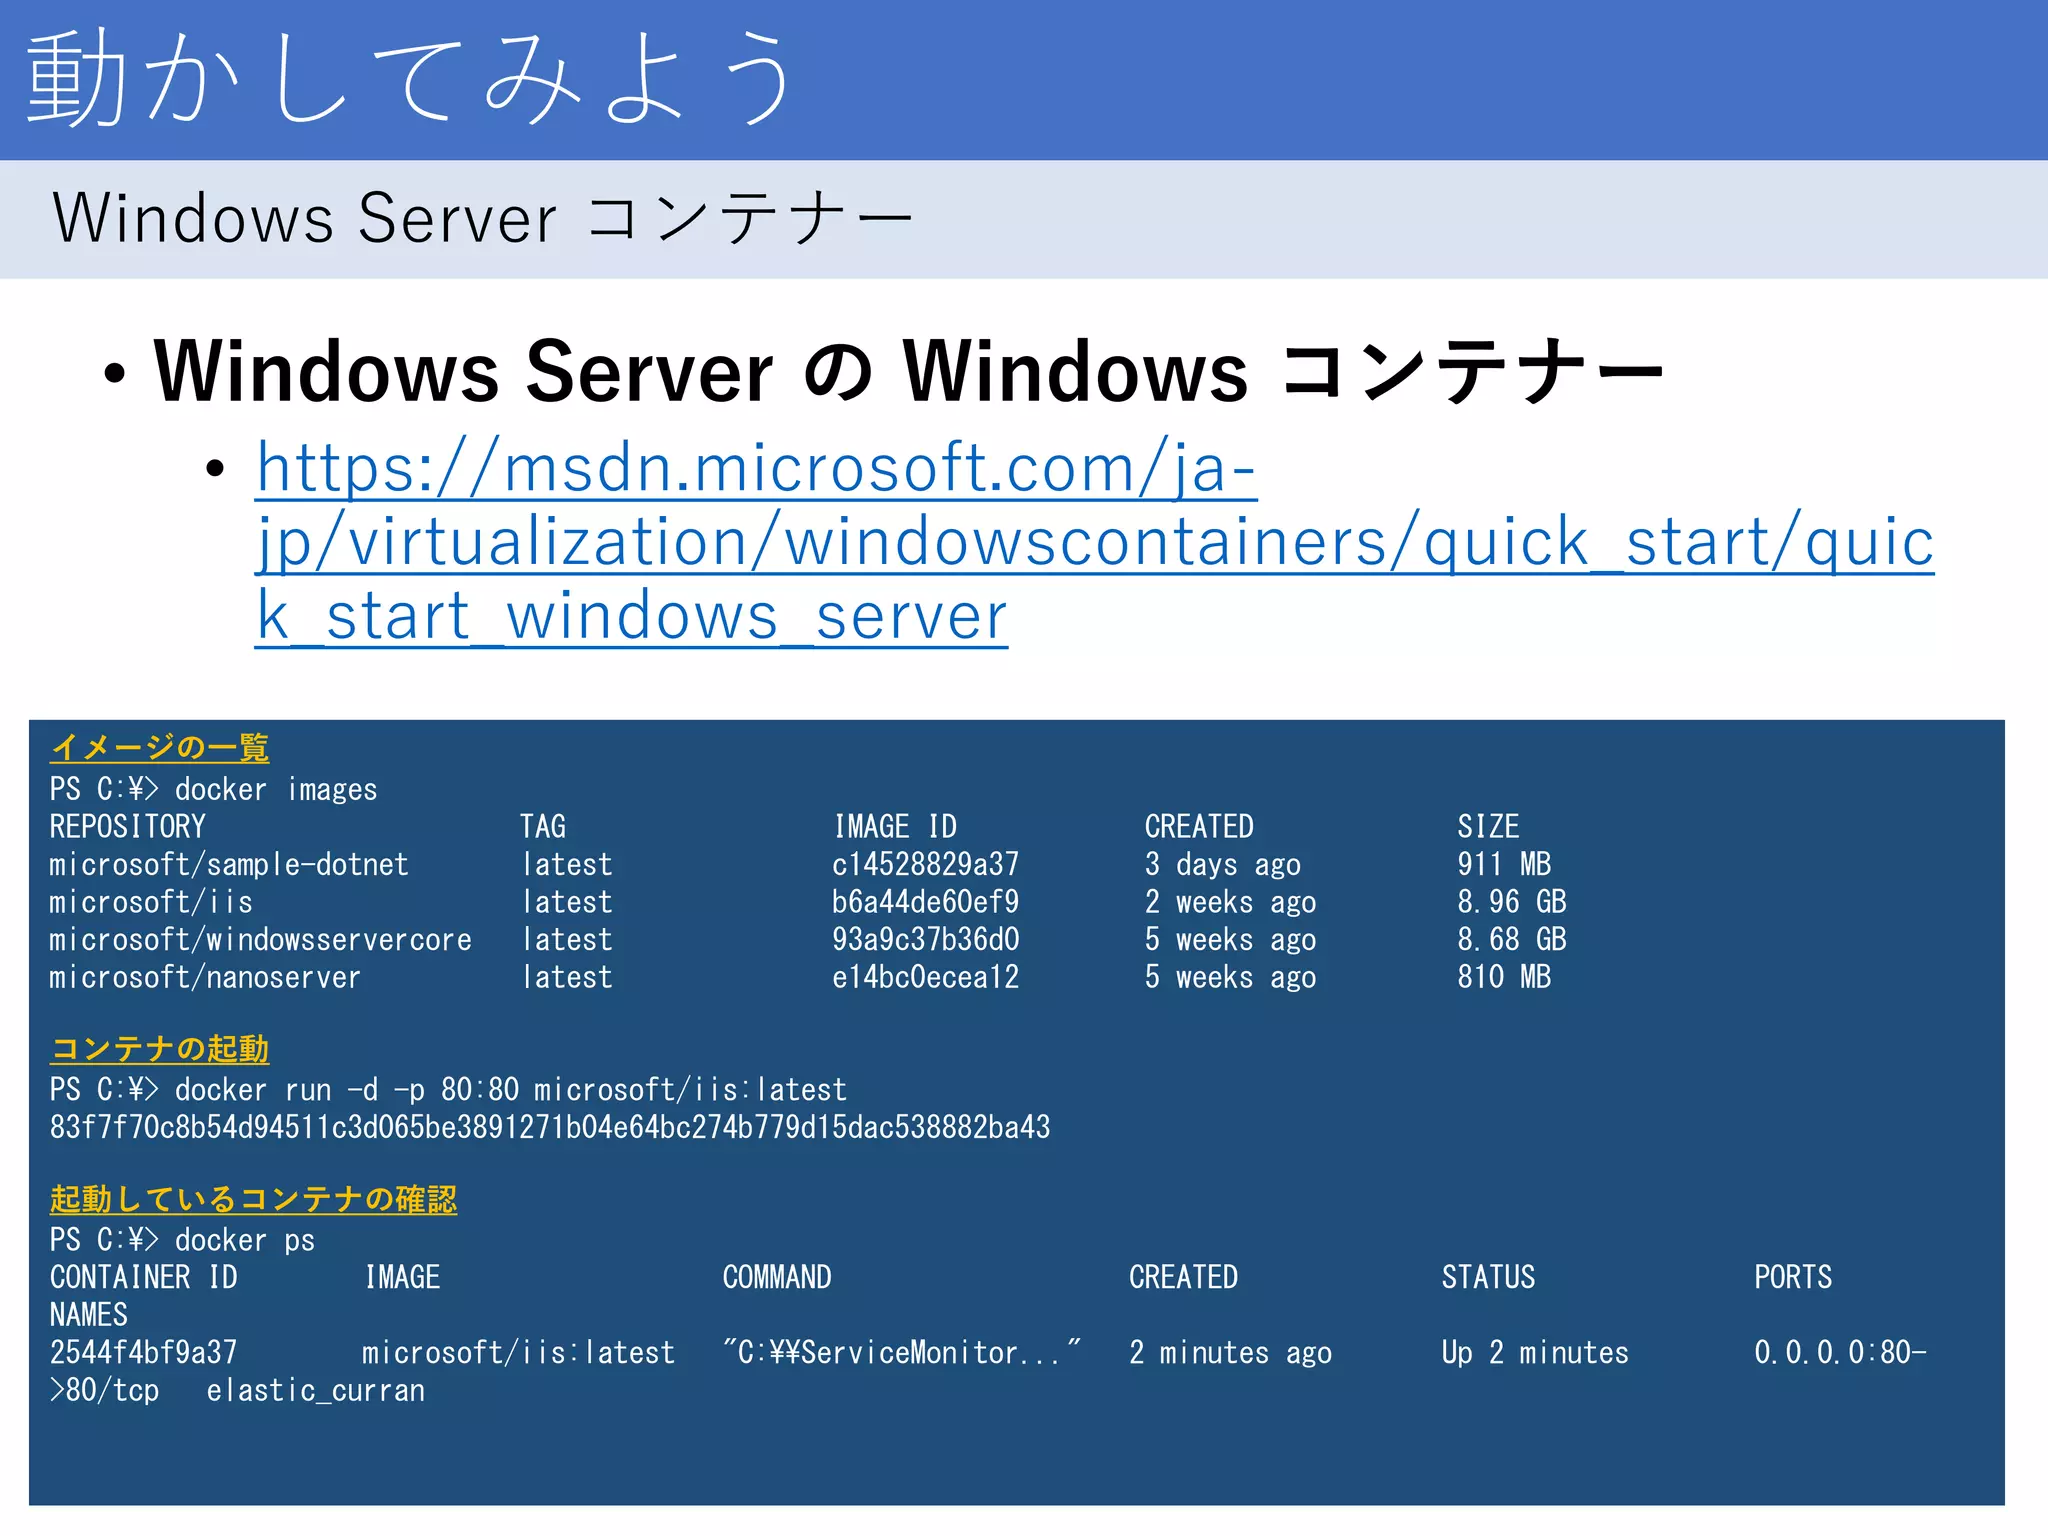Select the long container hash 83f7f70c8b54...
Image resolution: width=2048 pixels, height=1536 pixels.
550,1127
